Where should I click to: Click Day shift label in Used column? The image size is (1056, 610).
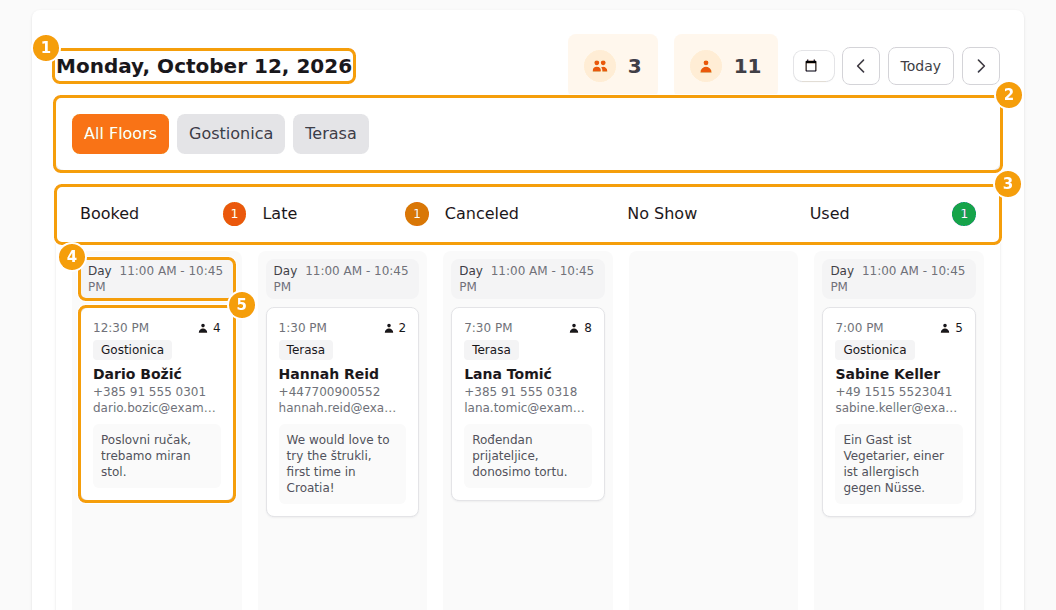tap(842, 271)
